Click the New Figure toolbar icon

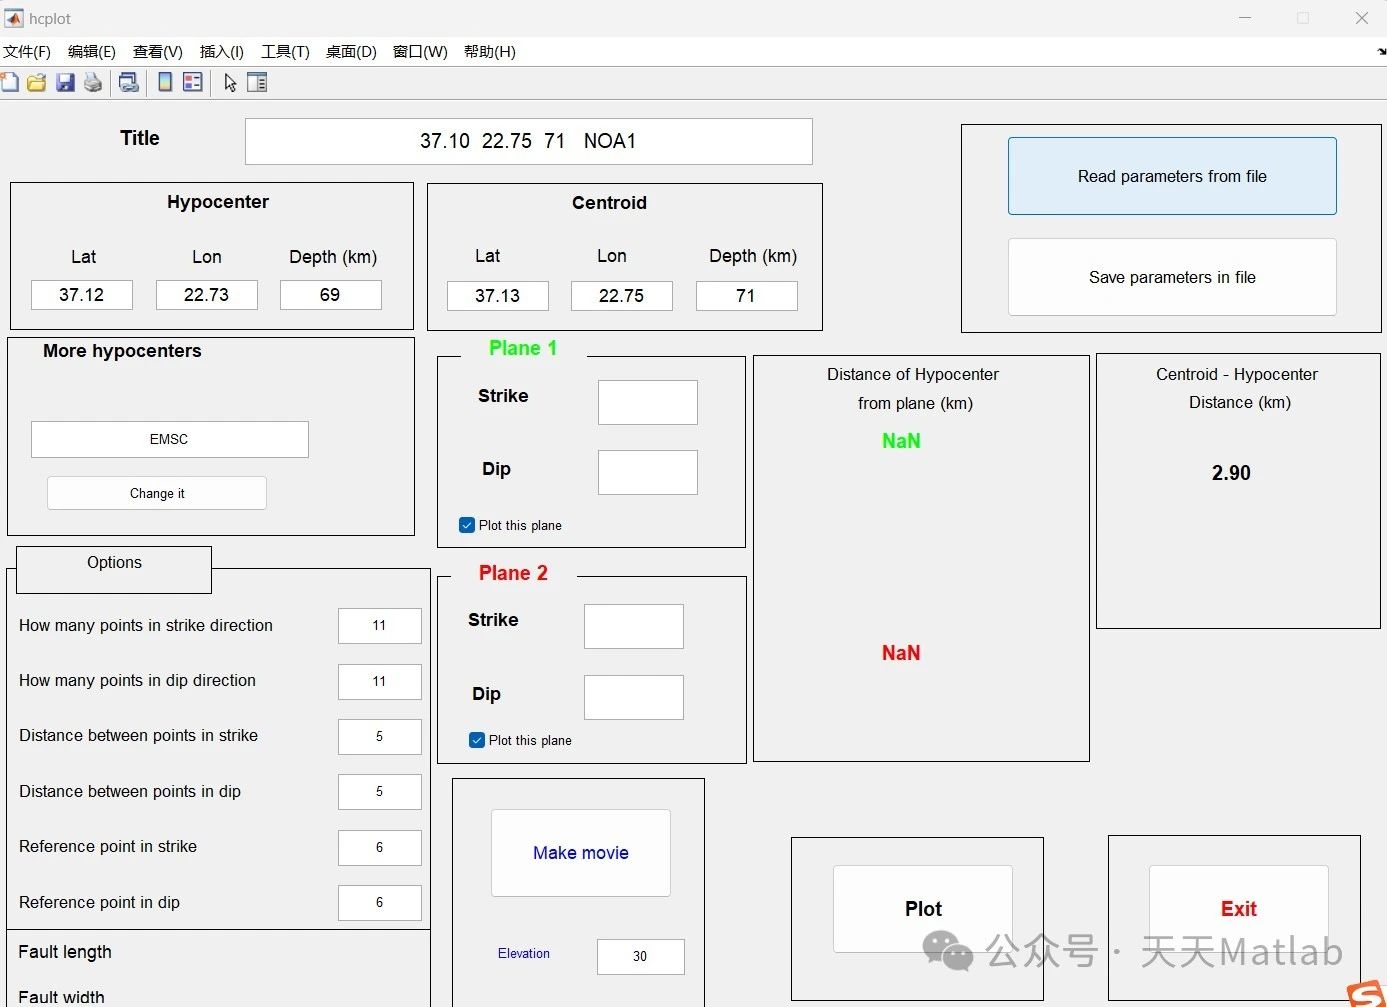point(10,83)
